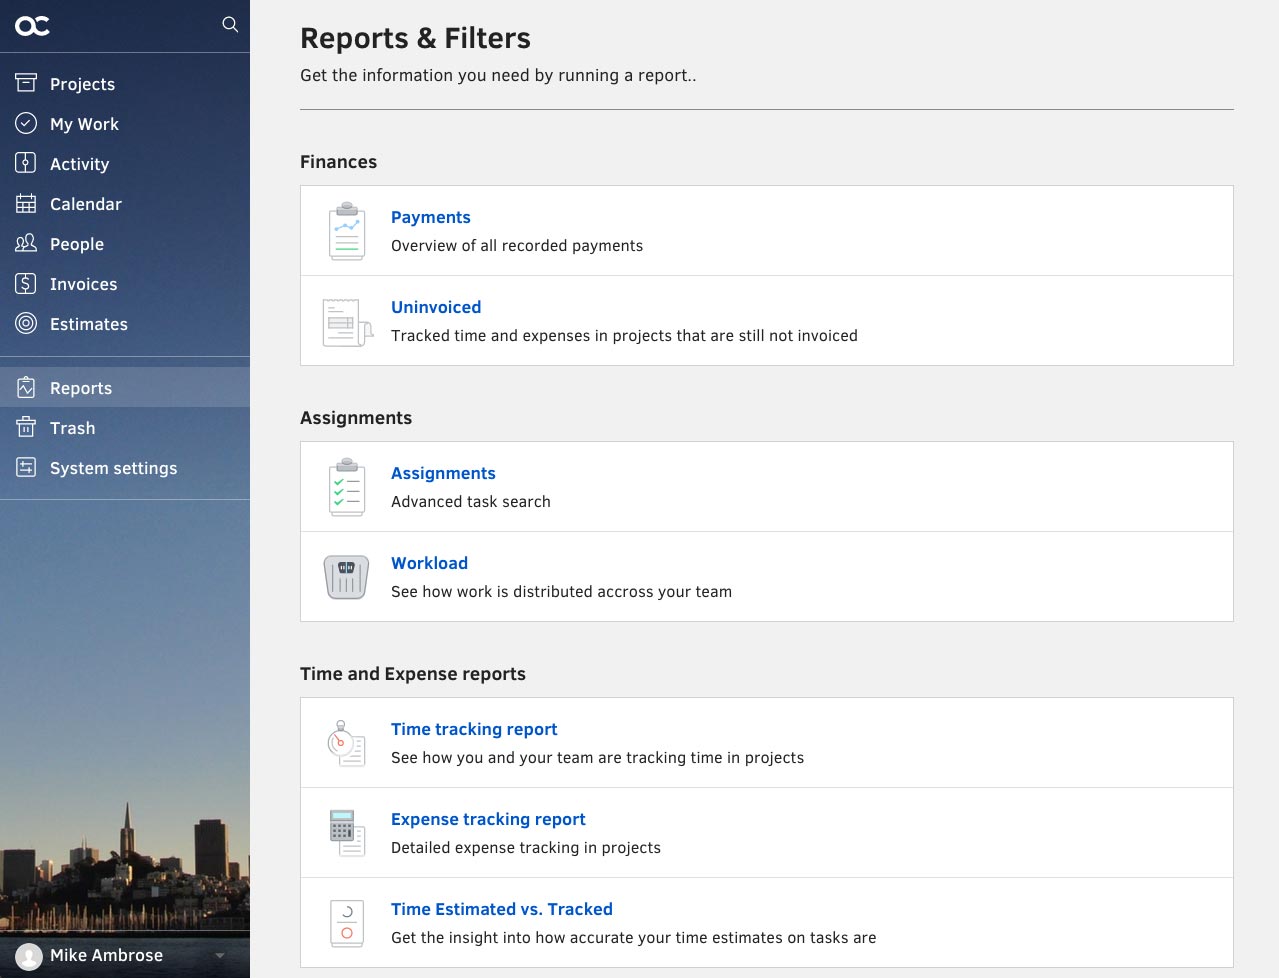Open the search magnifier icon
This screenshot has width=1279, height=978.
point(230,24)
